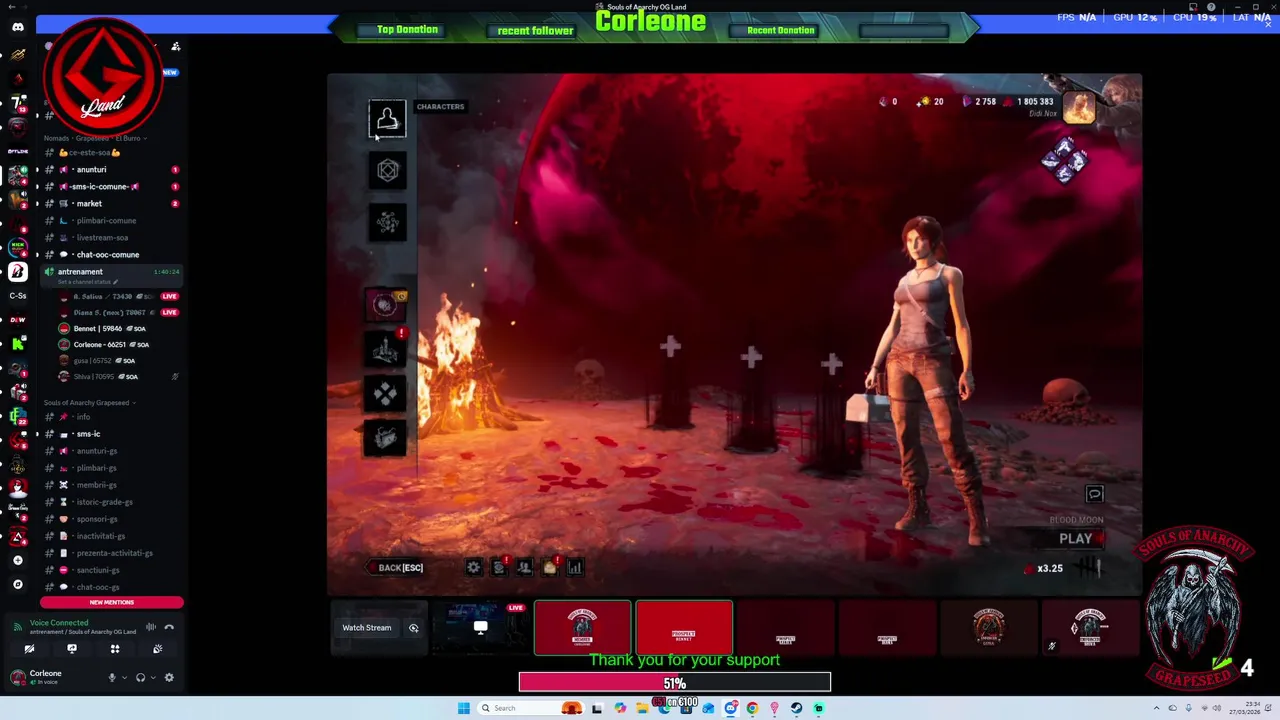Click the Watch Stream button

pos(367,628)
